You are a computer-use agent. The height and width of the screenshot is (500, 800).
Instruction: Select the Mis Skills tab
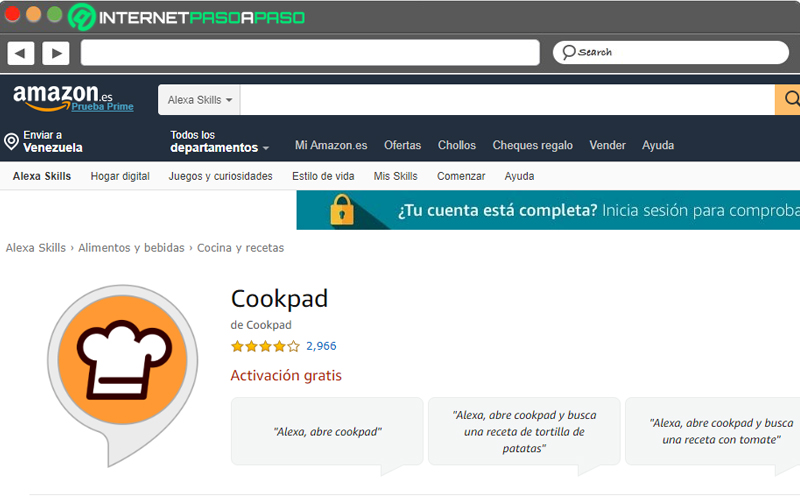[x=395, y=176]
